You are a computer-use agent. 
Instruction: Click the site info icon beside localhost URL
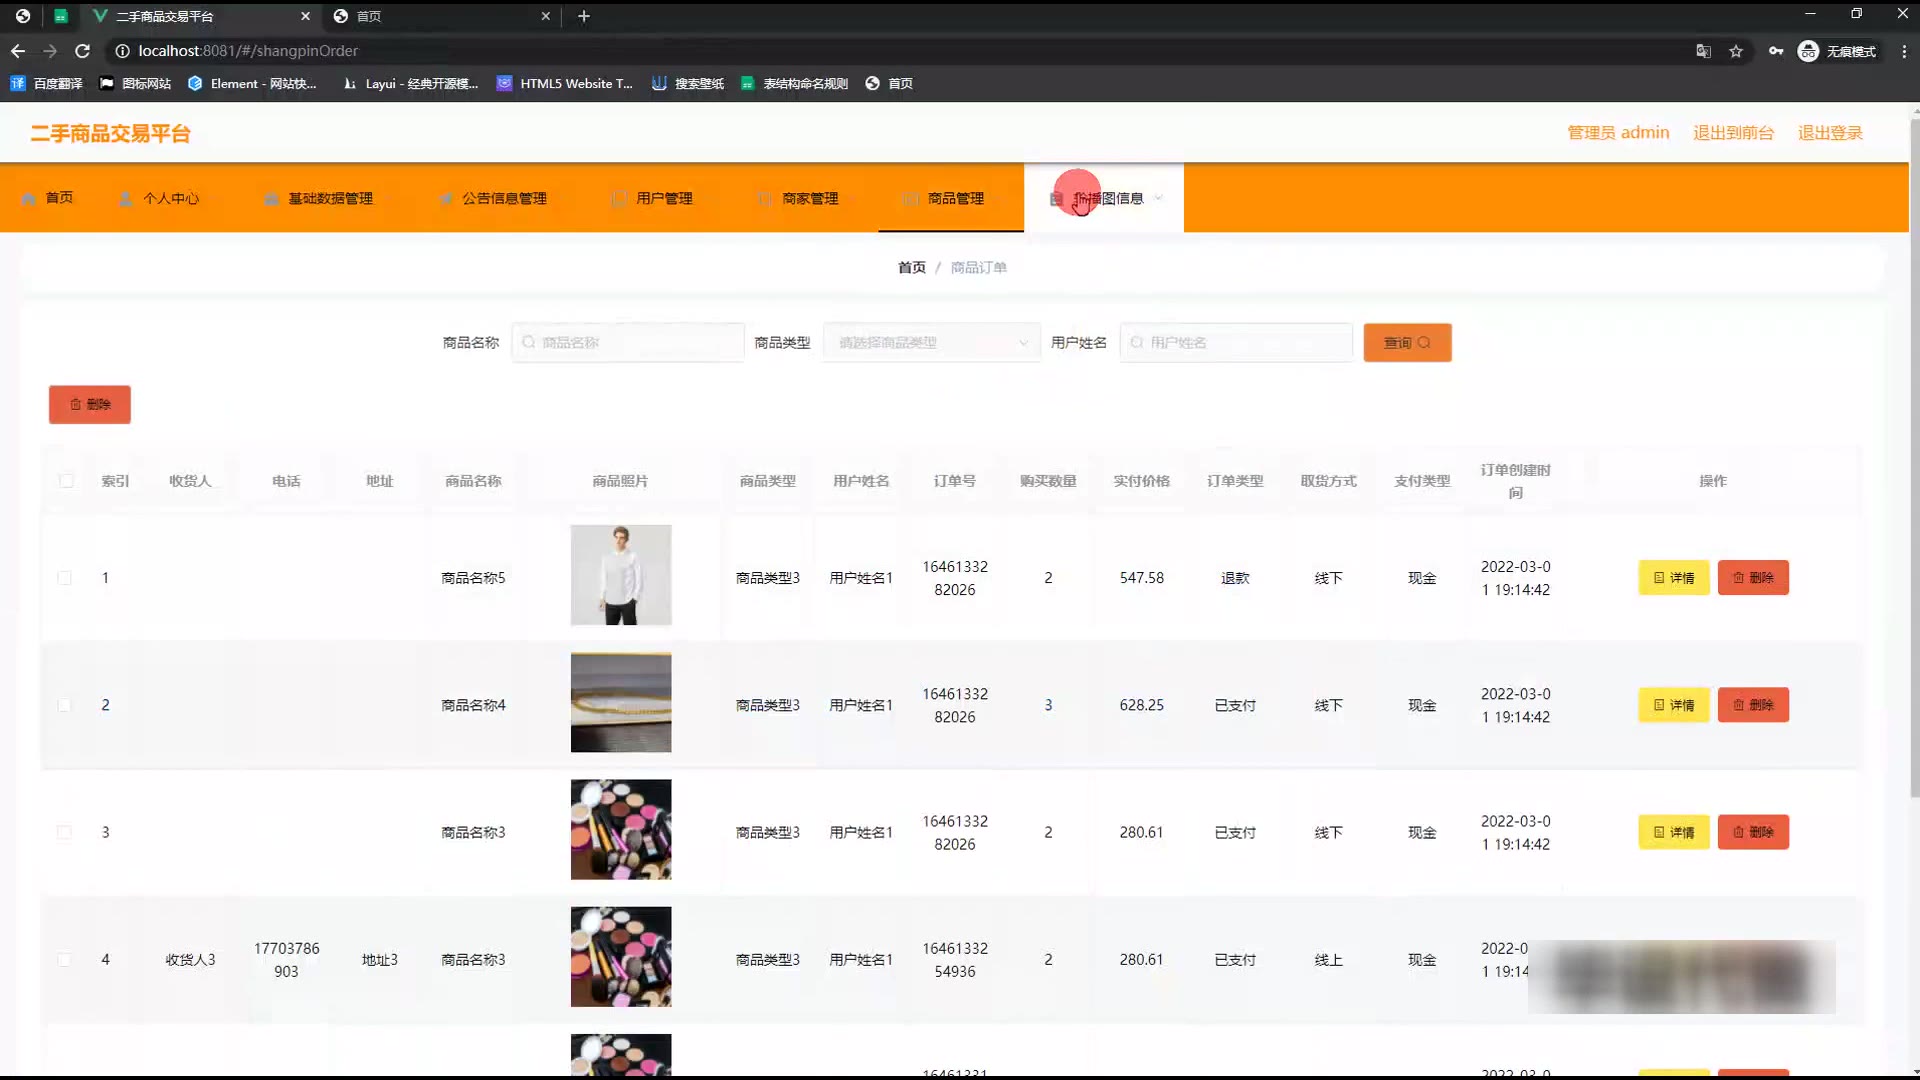point(122,51)
